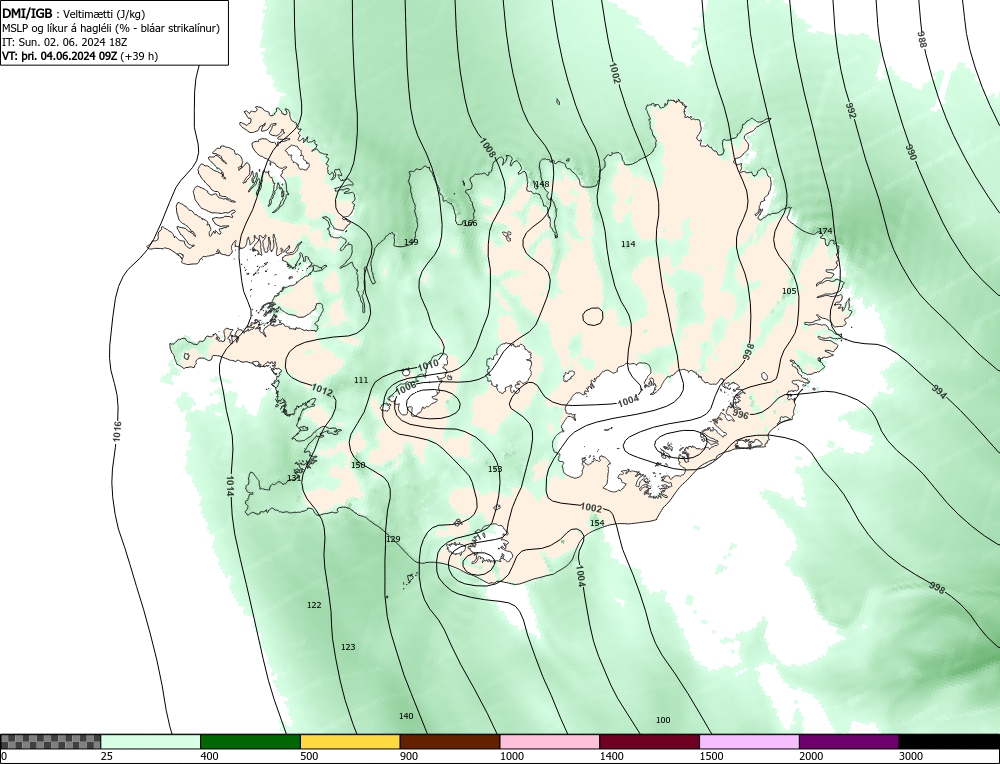Click the 990 isobar label
1000x764 pixels.
[x=911, y=152]
